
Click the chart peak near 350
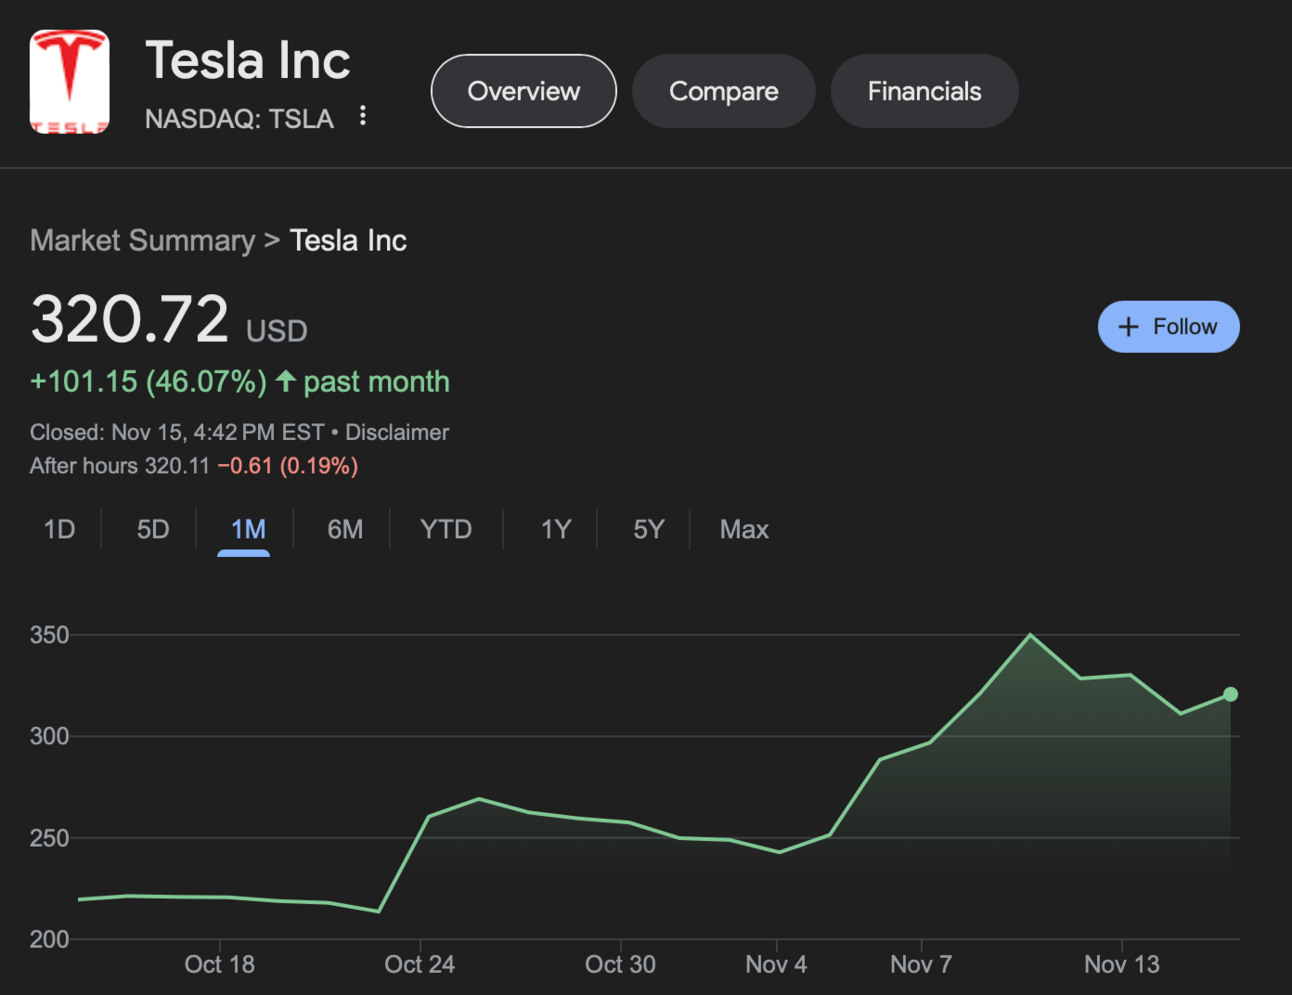[x=1030, y=635]
